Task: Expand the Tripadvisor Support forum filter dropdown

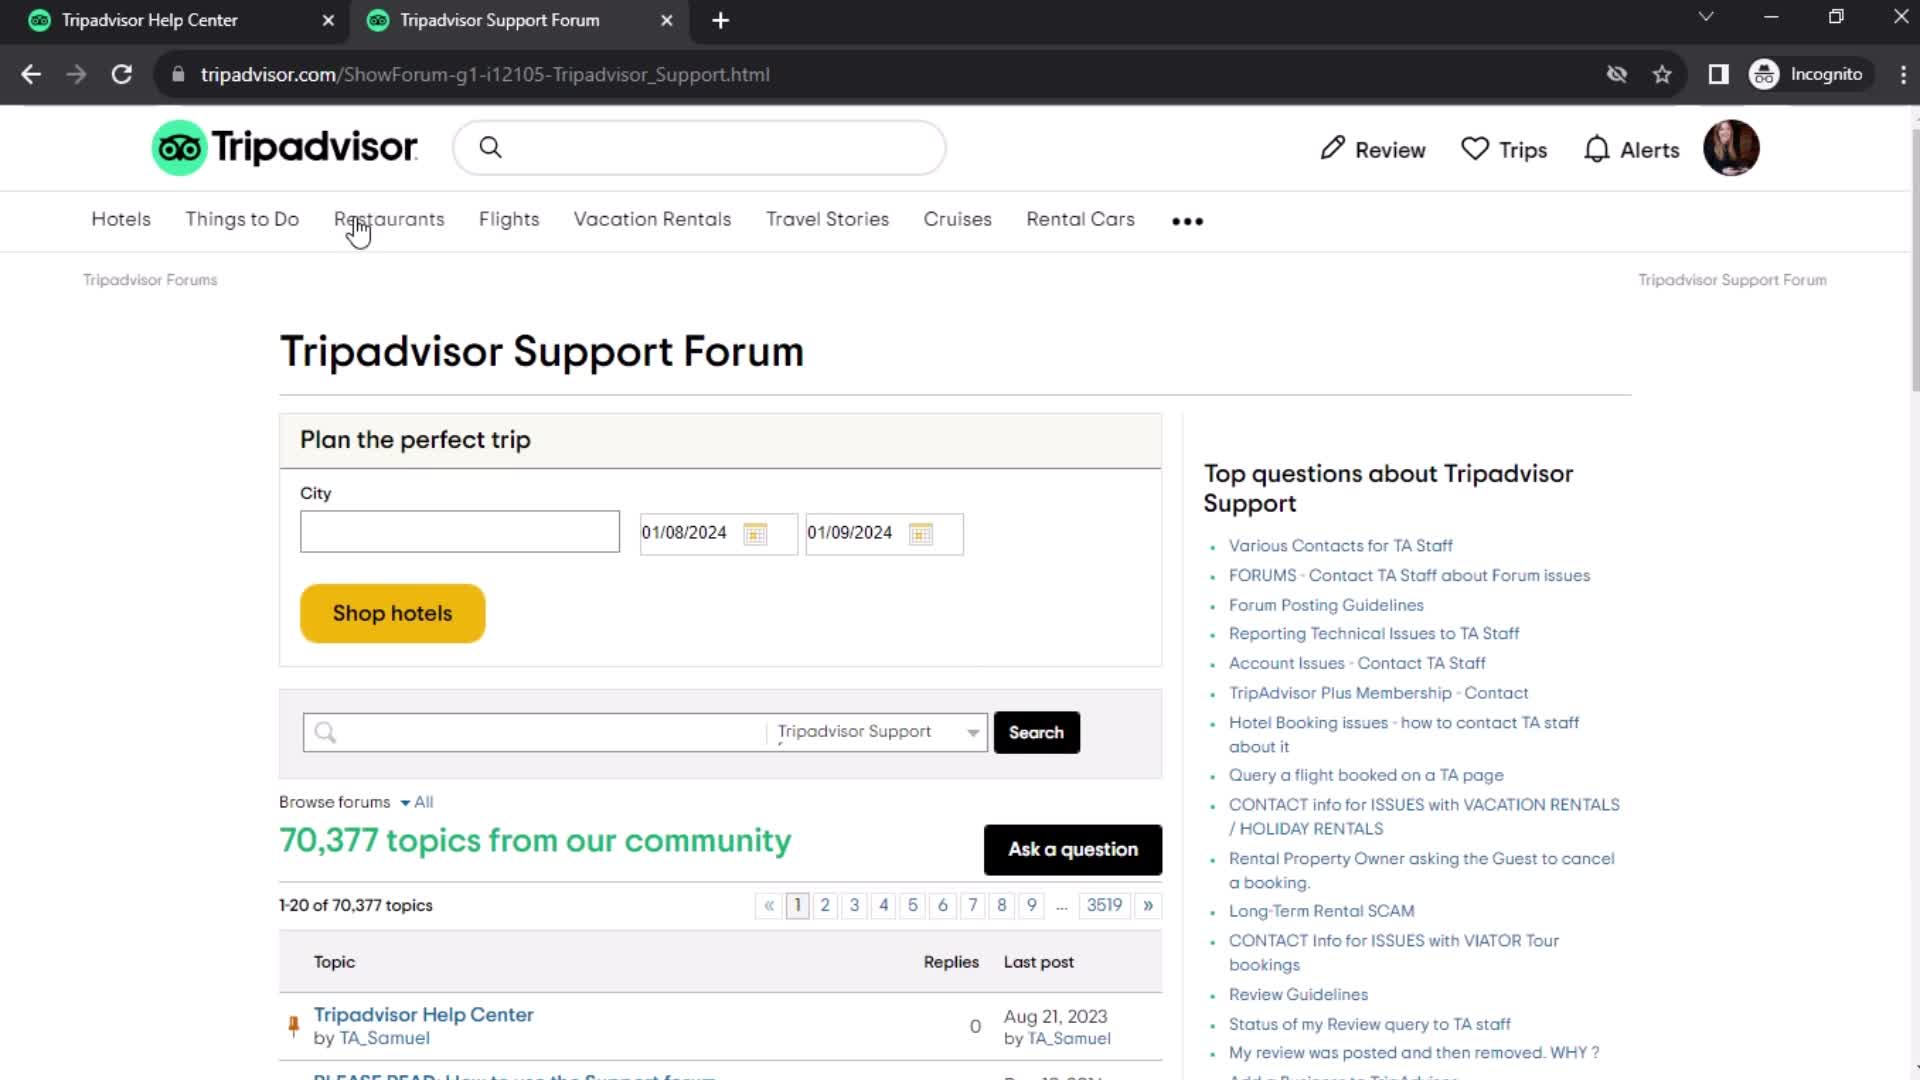Action: [973, 732]
